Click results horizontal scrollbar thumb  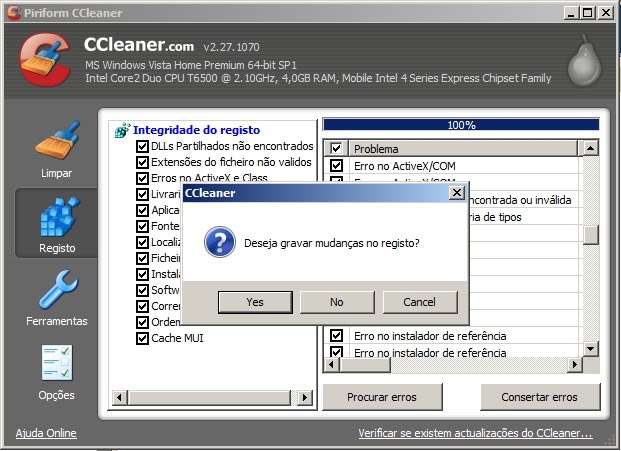tap(365, 364)
